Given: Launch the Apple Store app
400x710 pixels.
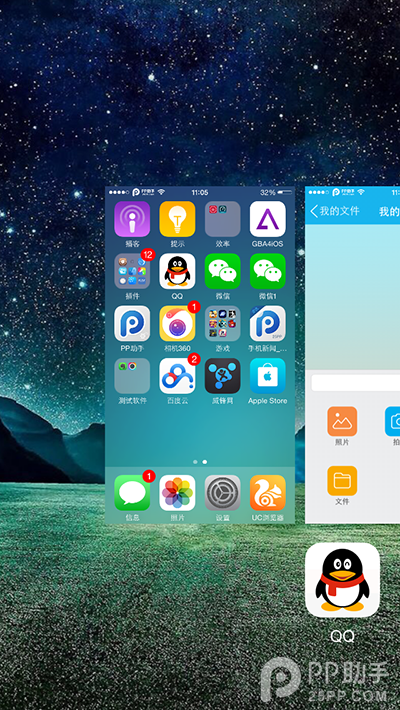Looking at the screenshot, I should (268, 376).
